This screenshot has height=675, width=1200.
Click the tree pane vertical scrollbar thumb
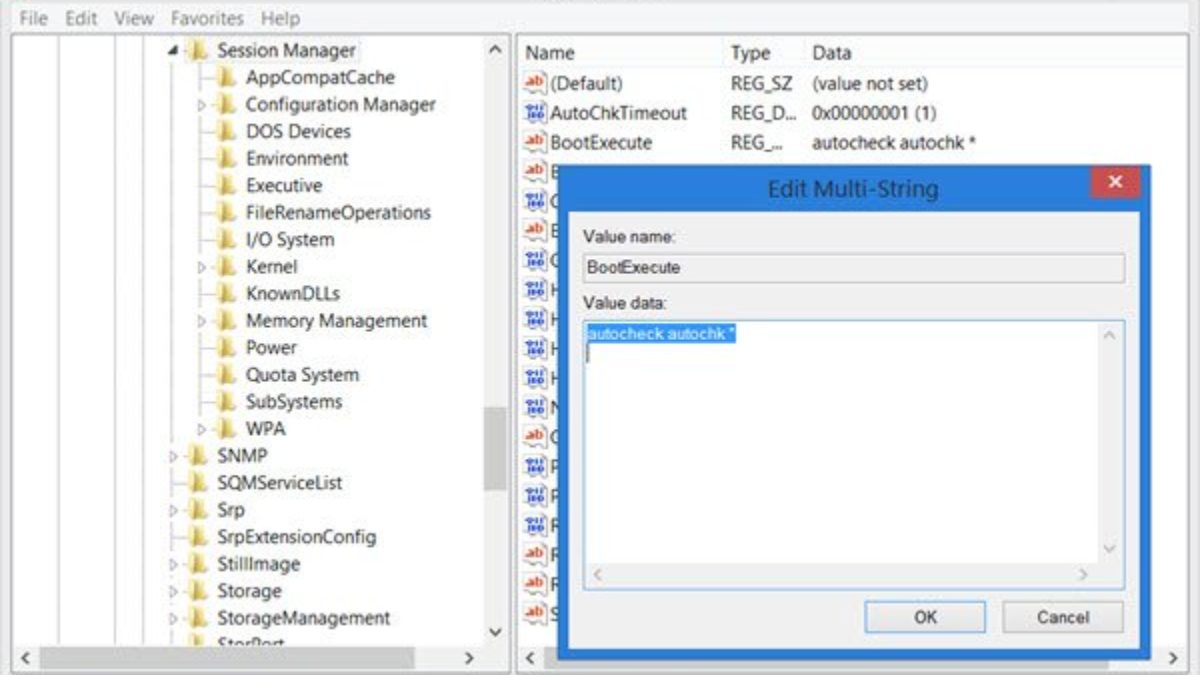495,448
